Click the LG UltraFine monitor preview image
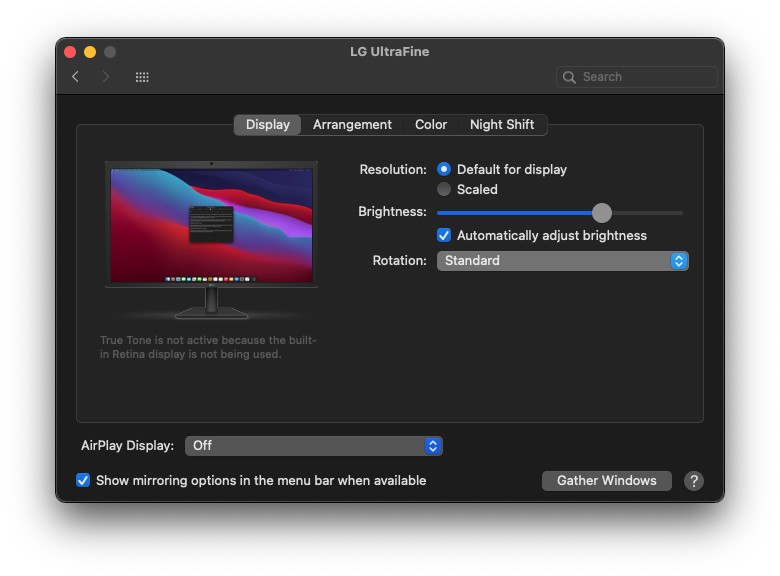The width and height of the screenshot is (780, 576). point(211,240)
